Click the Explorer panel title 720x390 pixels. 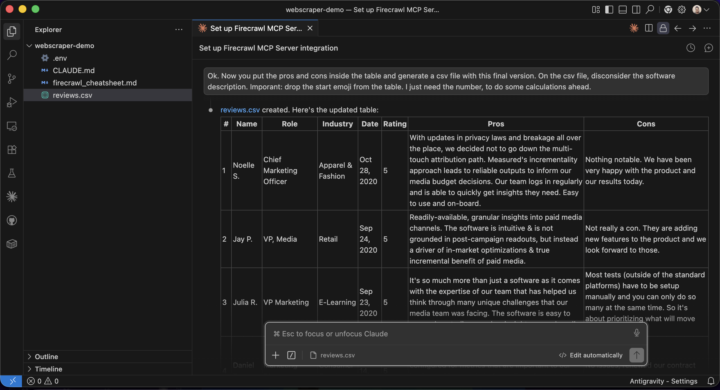pyautogui.click(x=48, y=29)
